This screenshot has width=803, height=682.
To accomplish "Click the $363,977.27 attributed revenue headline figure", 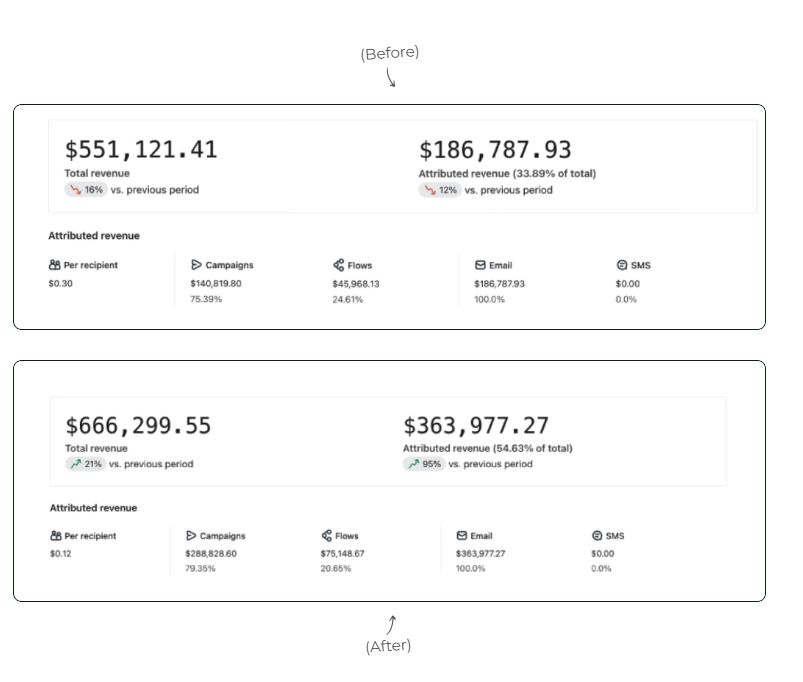I will point(476,426).
